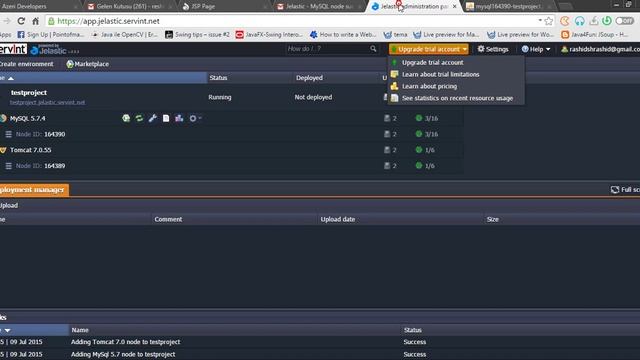Viewport: 640px width, 360px height.
Task: Restart the MySQL 5.7.4 node
Action: pos(139,118)
